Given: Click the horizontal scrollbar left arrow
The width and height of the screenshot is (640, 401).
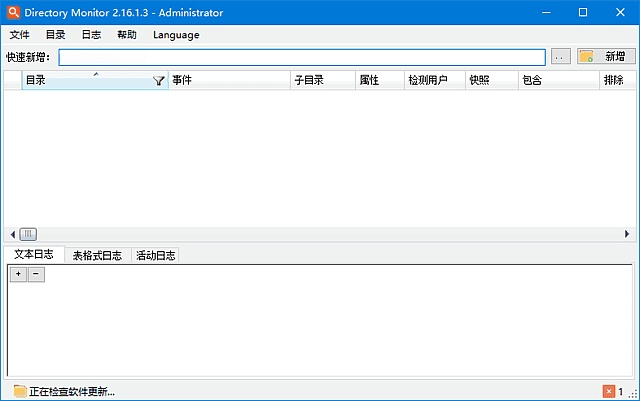Looking at the screenshot, I should [13, 234].
